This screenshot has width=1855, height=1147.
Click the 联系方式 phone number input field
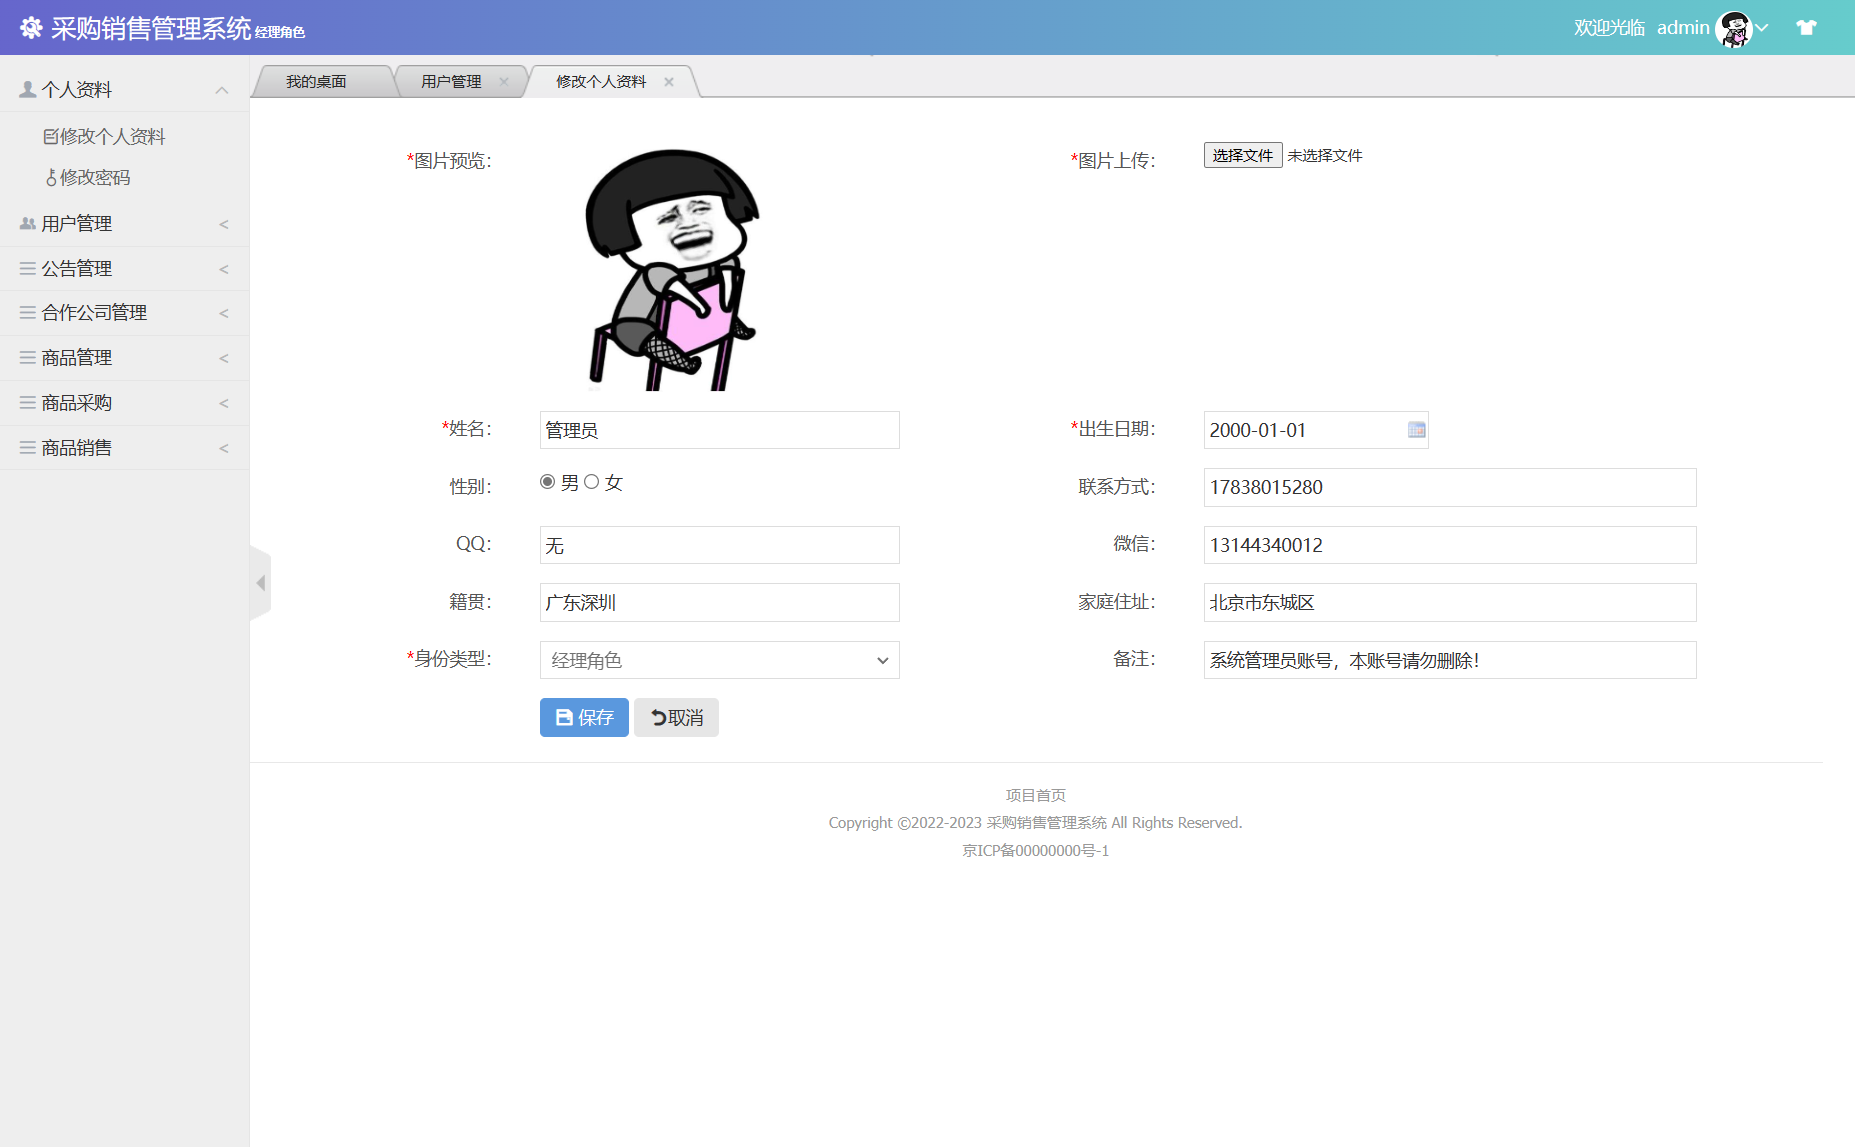[x=1448, y=488]
